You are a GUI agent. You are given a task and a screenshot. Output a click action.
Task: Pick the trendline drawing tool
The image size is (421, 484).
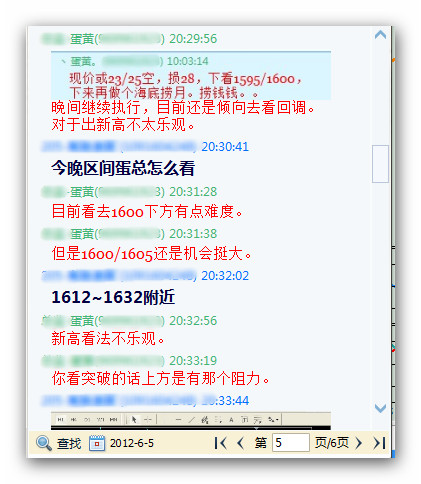(x=191, y=420)
